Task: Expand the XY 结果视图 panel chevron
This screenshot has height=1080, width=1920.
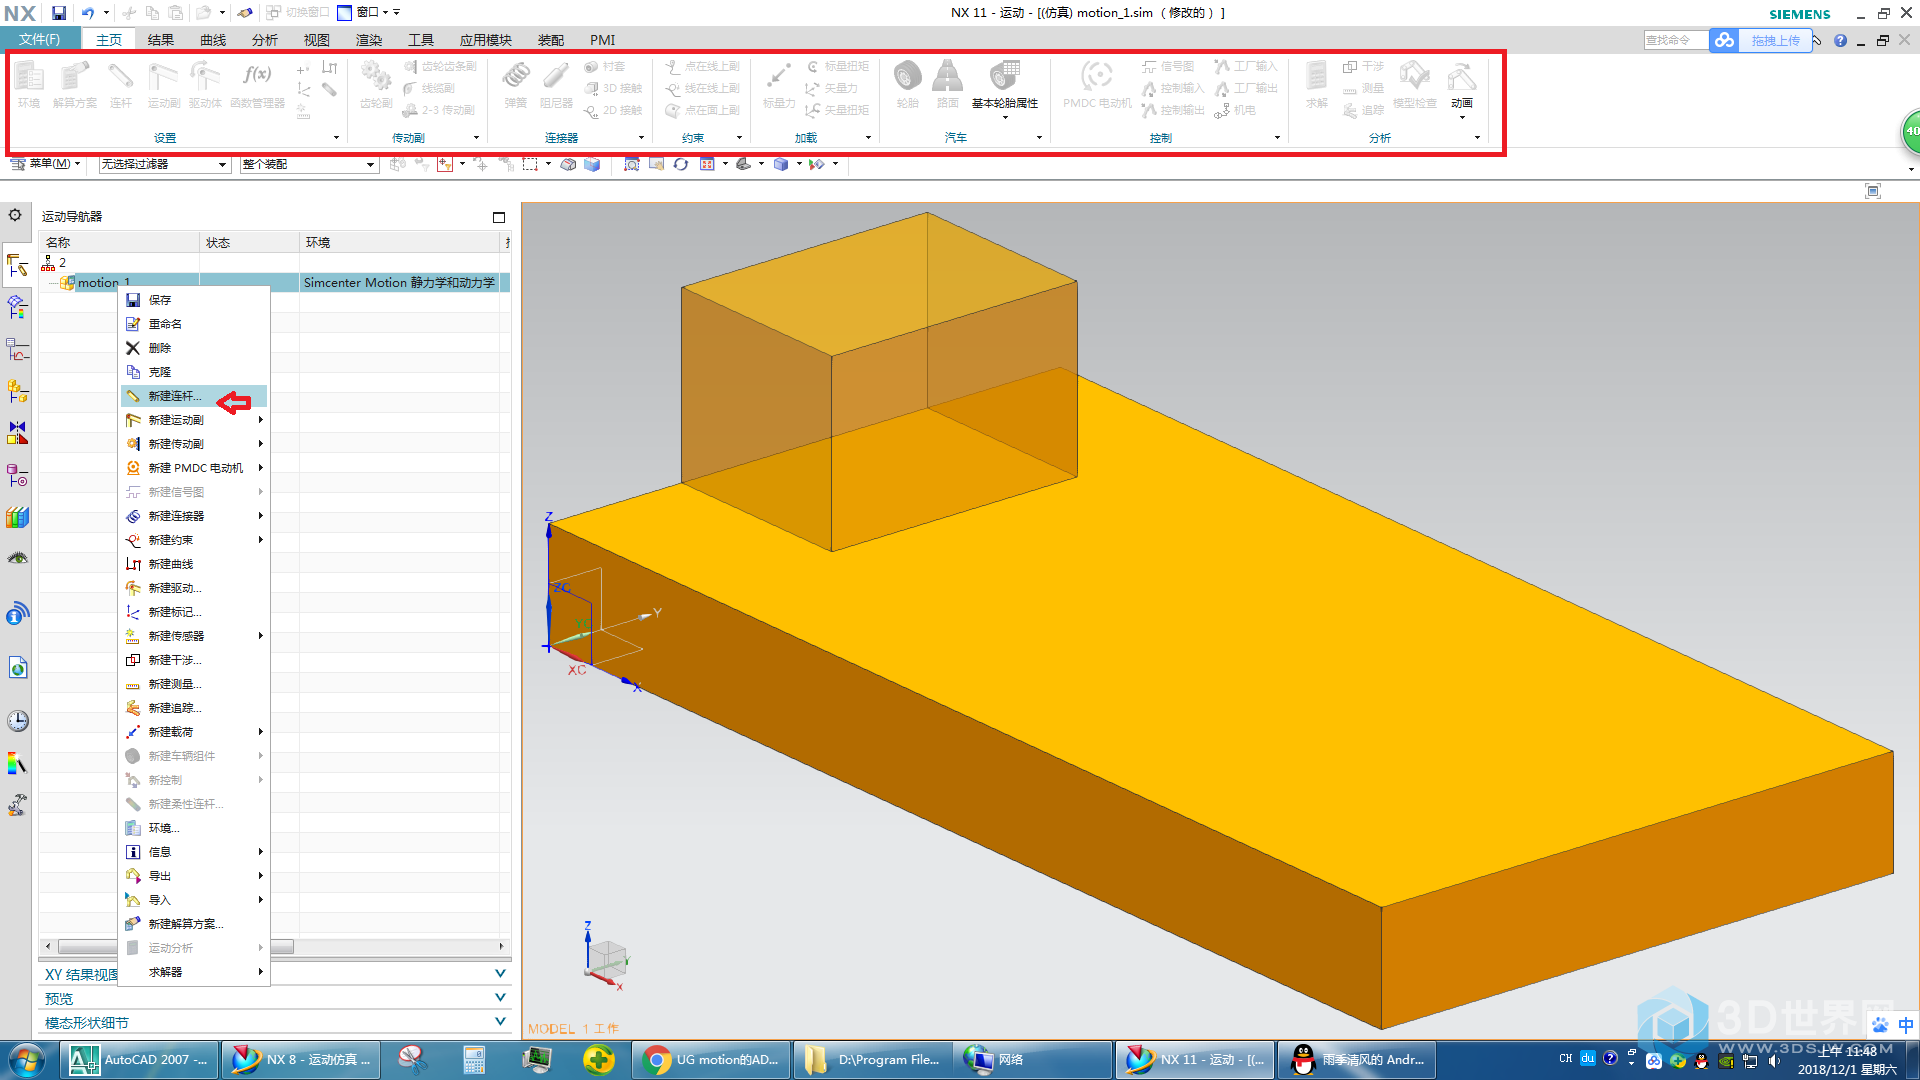Action: tap(500, 974)
